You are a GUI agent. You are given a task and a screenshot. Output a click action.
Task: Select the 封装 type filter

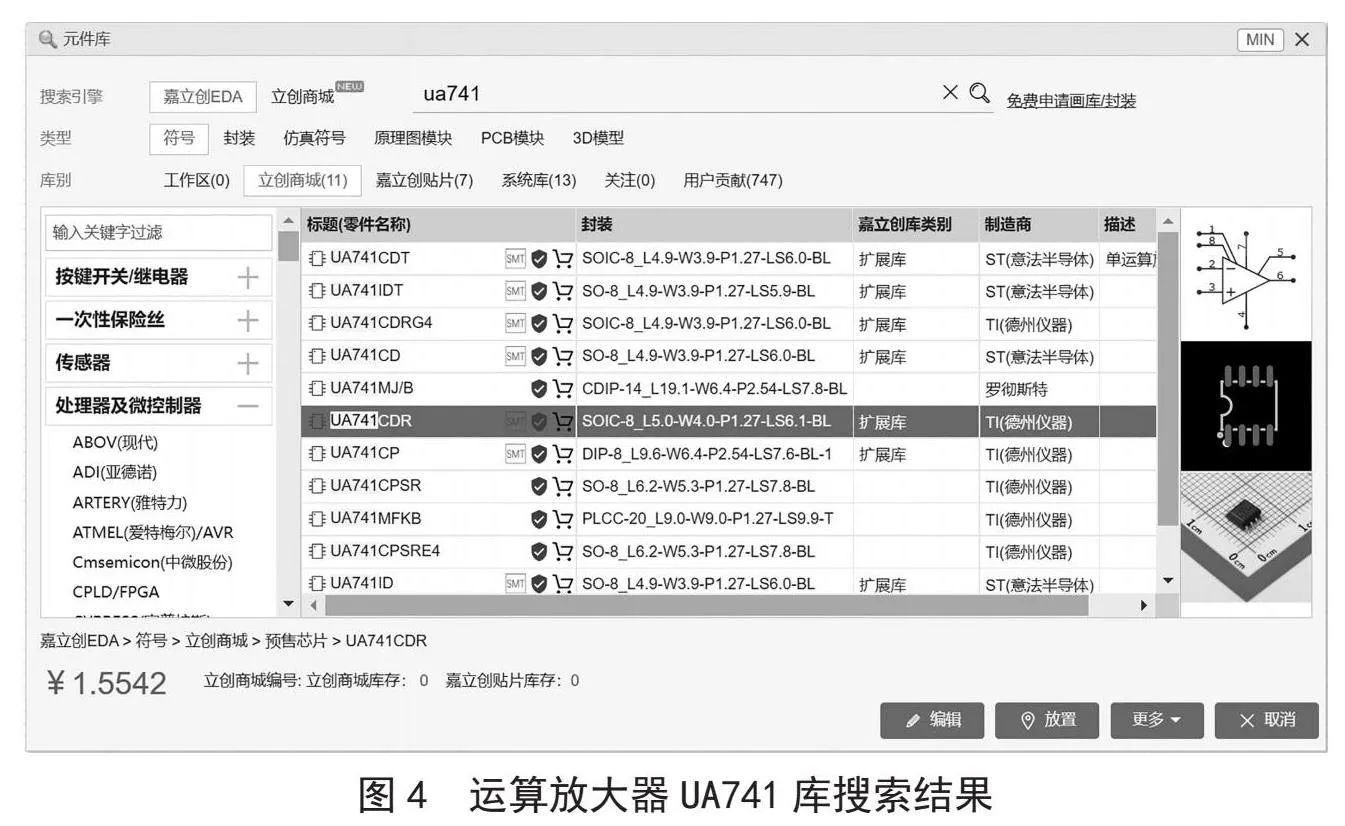[x=239, y=138]
